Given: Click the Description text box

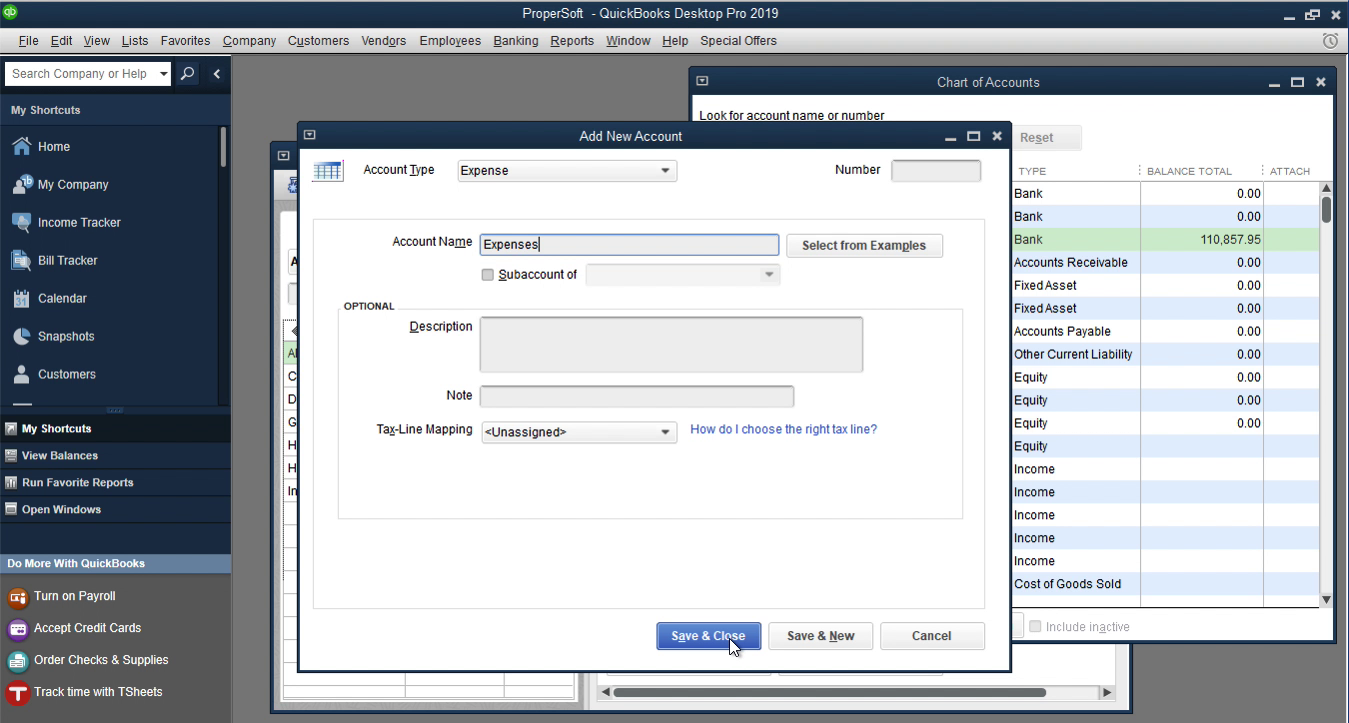Looking at the screenshot, I should [x=671, y=345].
